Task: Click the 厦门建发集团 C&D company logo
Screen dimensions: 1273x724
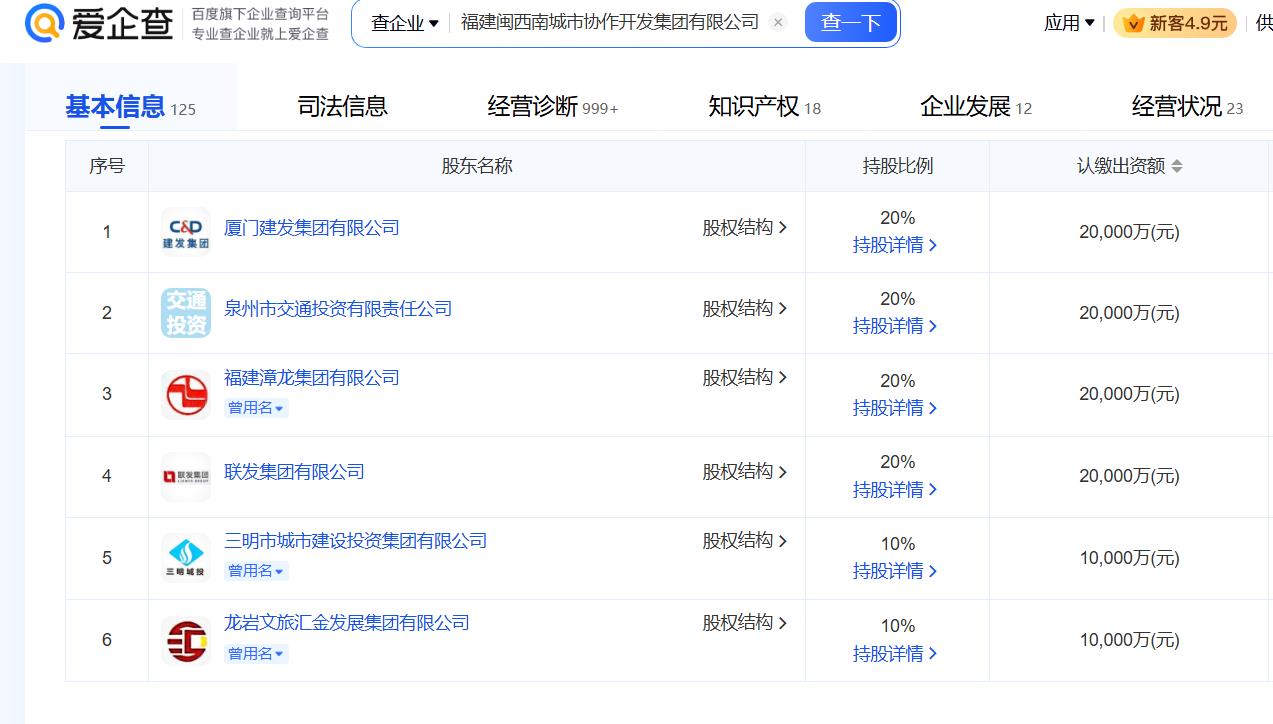Action: pos(186,232)
